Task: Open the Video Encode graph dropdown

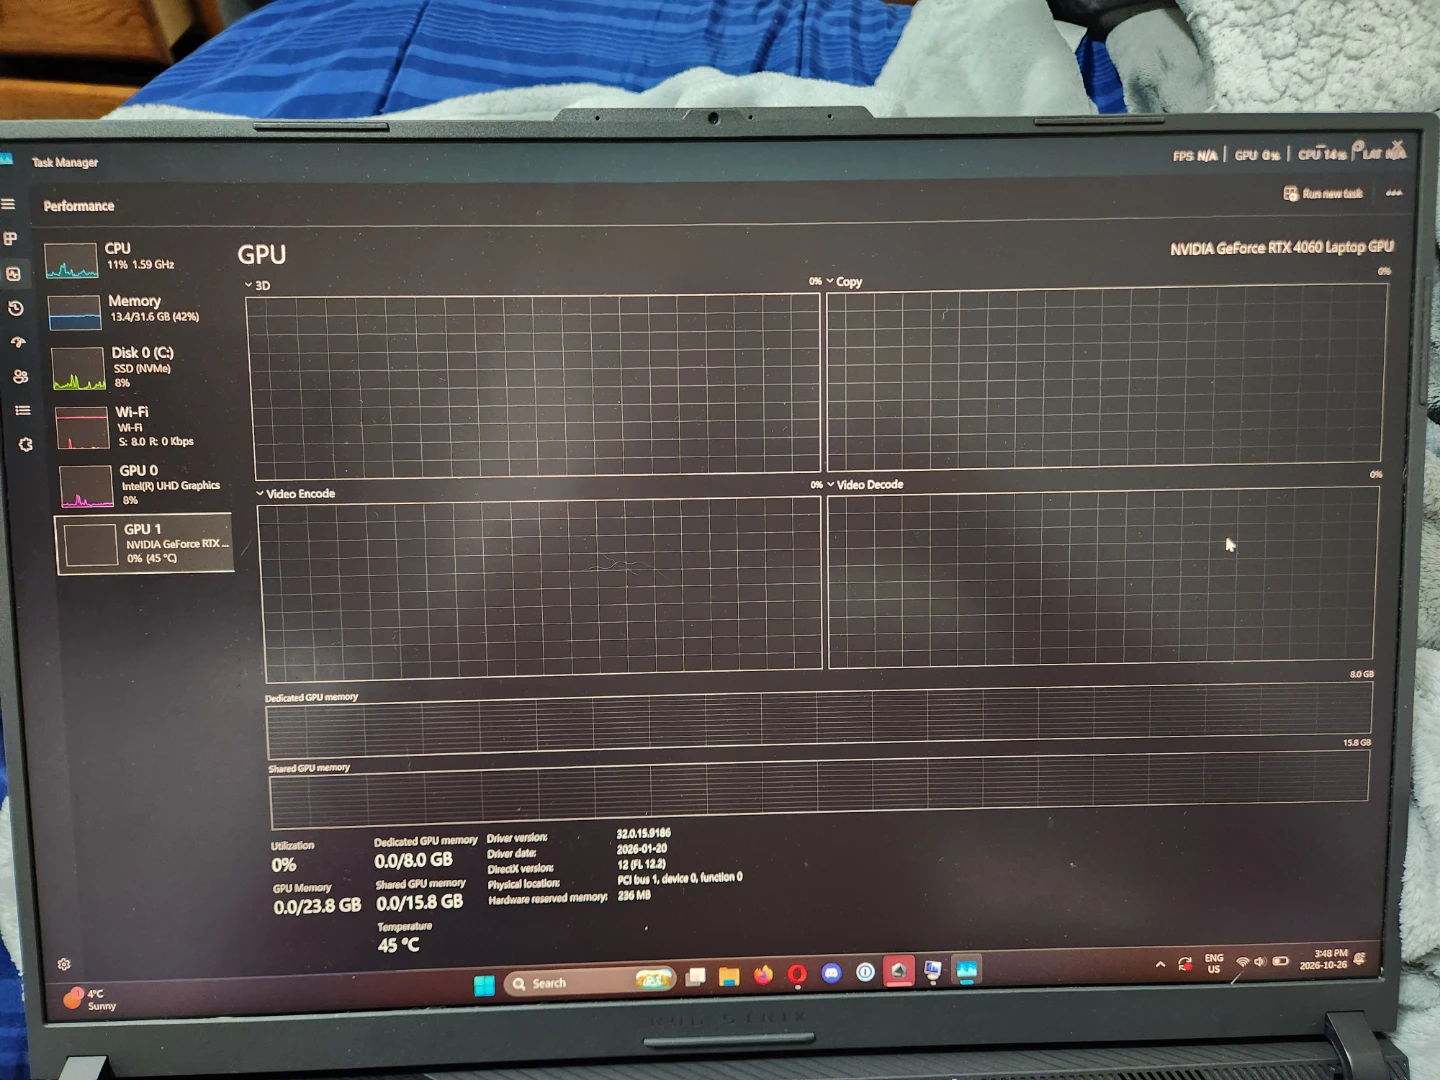Action: pyautogui.click(x=295, y=494)
